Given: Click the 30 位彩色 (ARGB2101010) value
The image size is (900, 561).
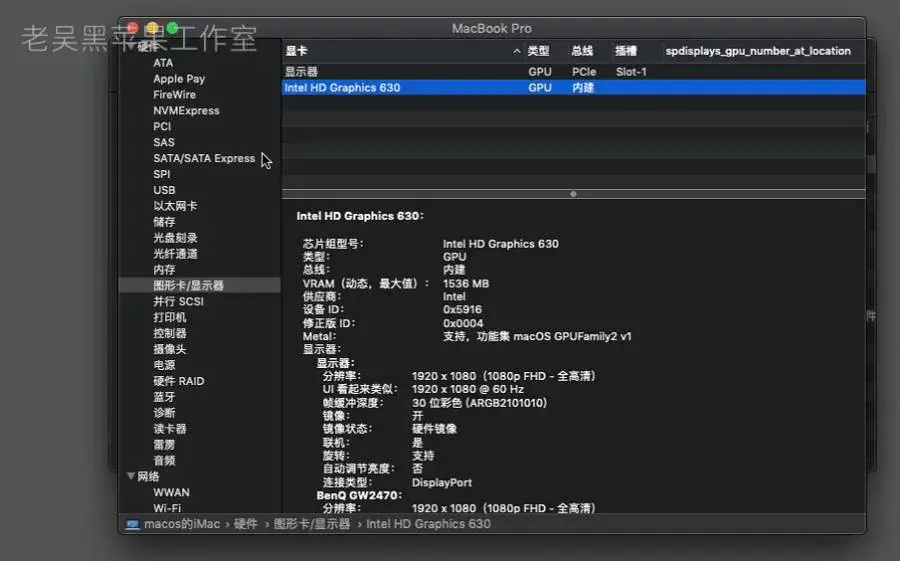Looking at the screenshot, I should (x=479, y=403).
